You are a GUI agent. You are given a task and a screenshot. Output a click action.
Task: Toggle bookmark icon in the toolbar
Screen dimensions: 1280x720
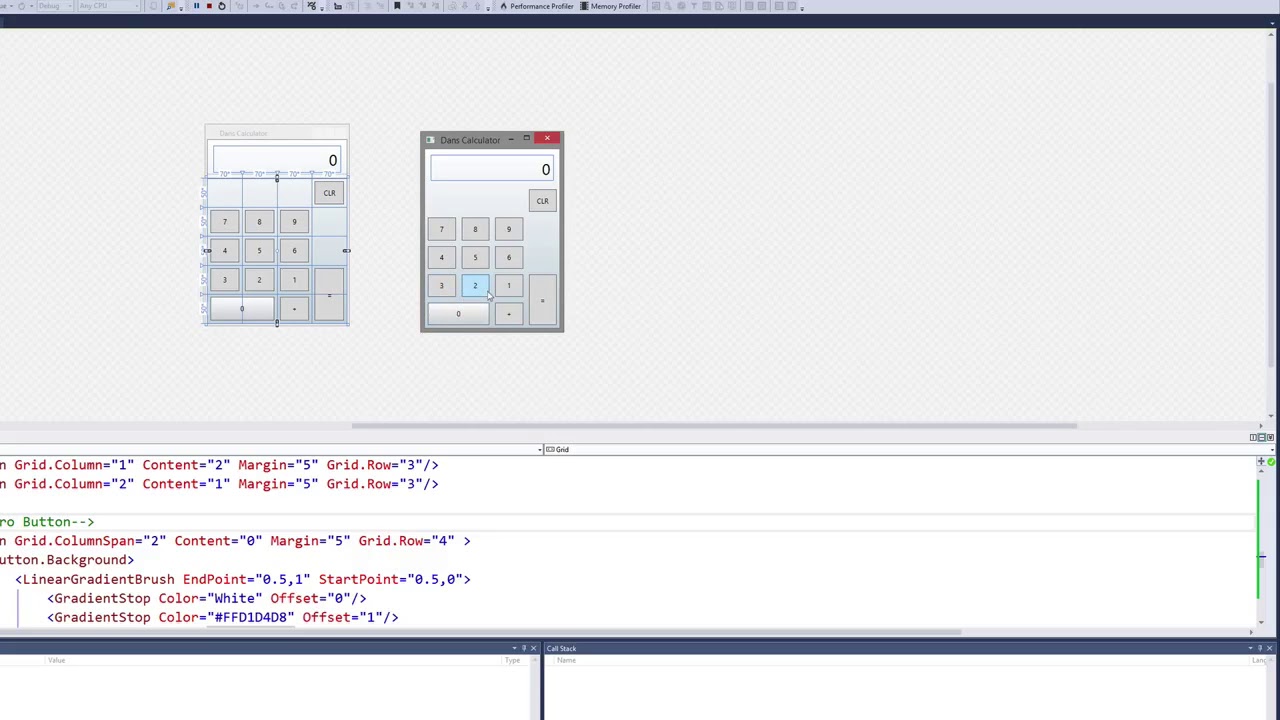coord(397,6)
